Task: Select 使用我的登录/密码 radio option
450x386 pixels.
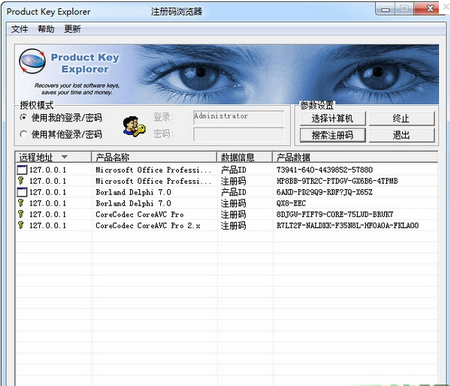Action: pos(61,118)
